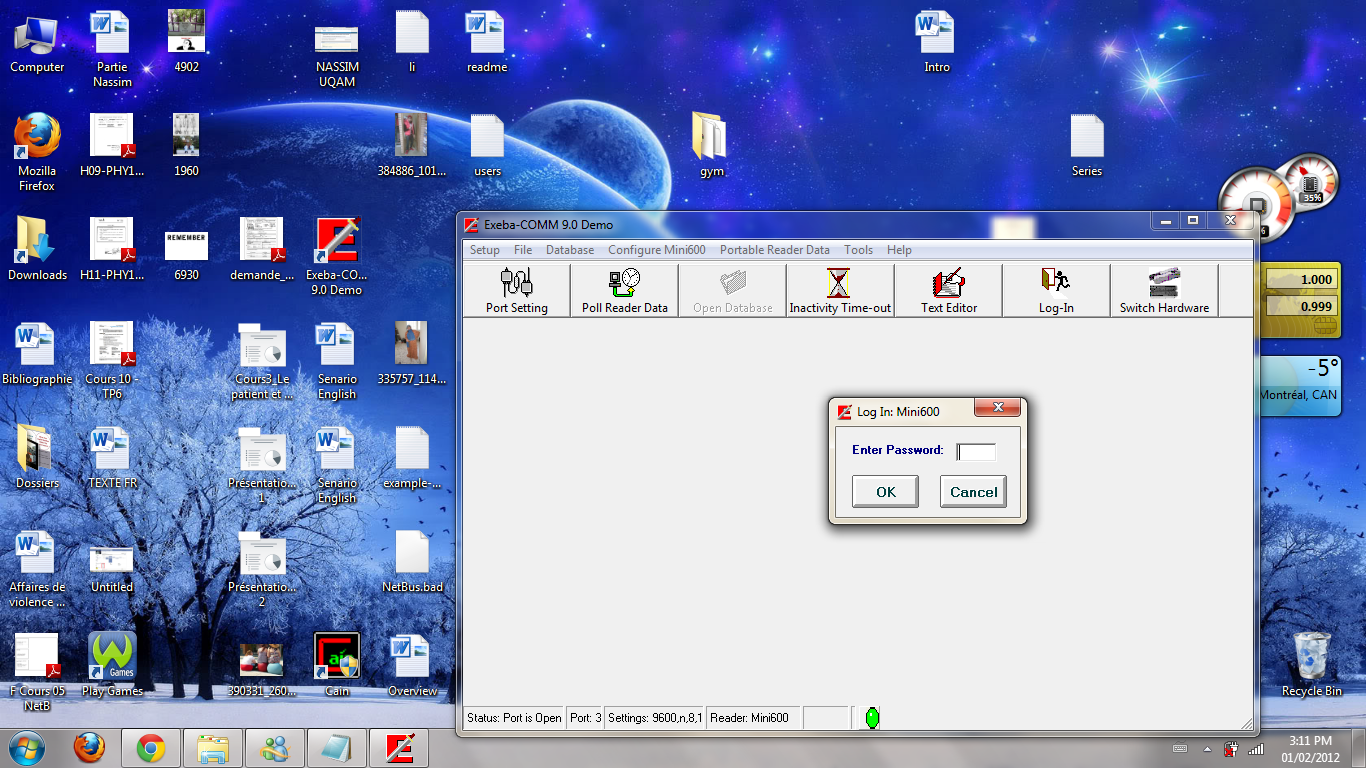Image resolution: width=1368 pixels, height=769 pixels.
Task: Click Exeba-COMM icon in the taskbar
Action: [x=399, y=748]
